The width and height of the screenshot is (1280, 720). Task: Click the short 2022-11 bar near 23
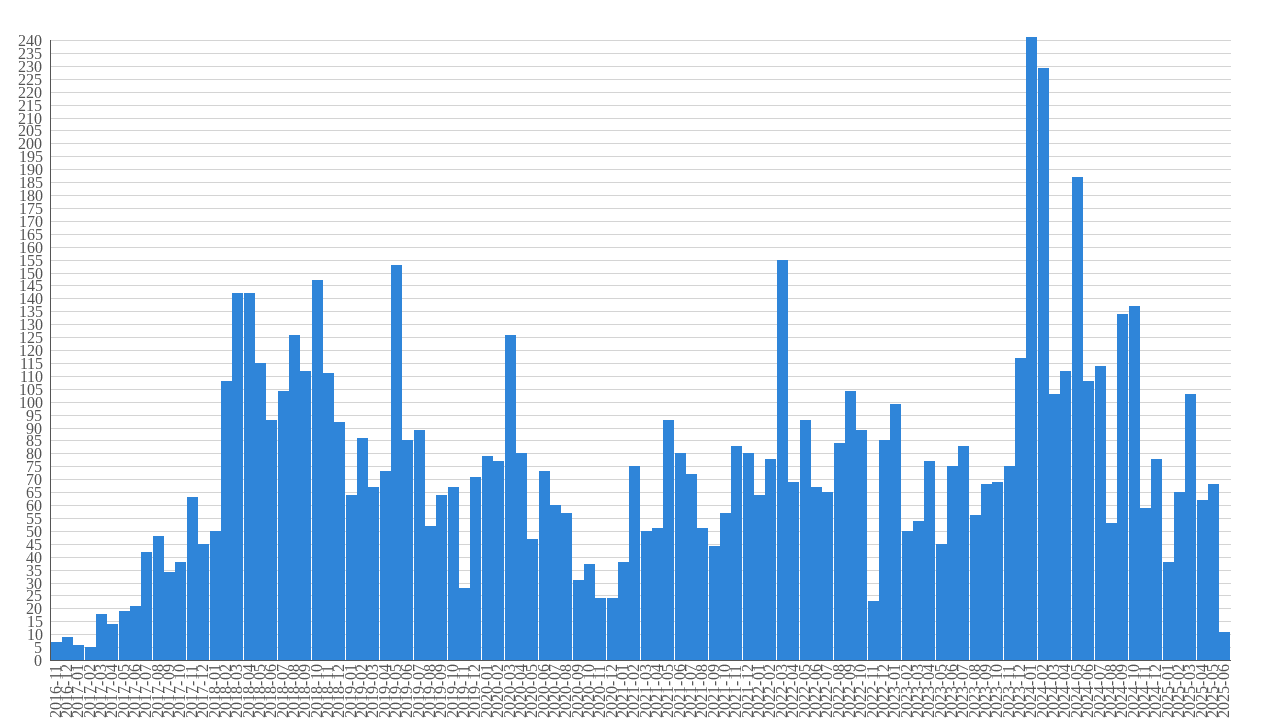(x=873, y=631)
